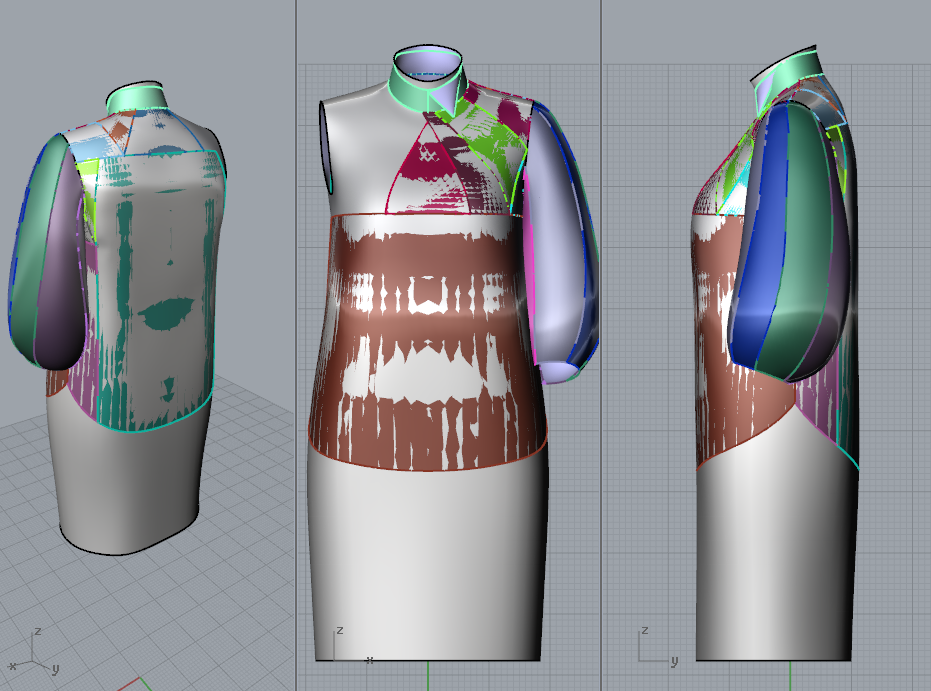Pick the magenta sleeve seam curve in front view
Image resolution: width=931 pixels, height=691 pixels.
click(x=529, y=267)
